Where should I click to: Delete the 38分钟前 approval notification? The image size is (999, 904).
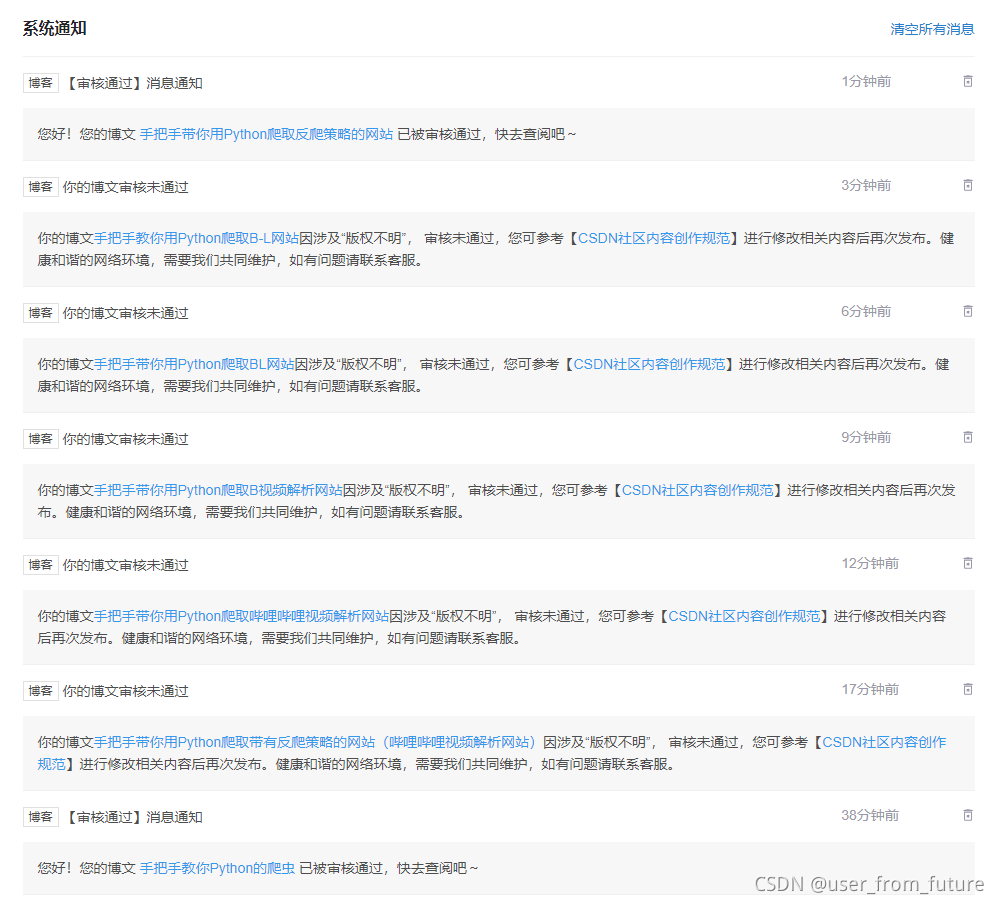[968, 817]
